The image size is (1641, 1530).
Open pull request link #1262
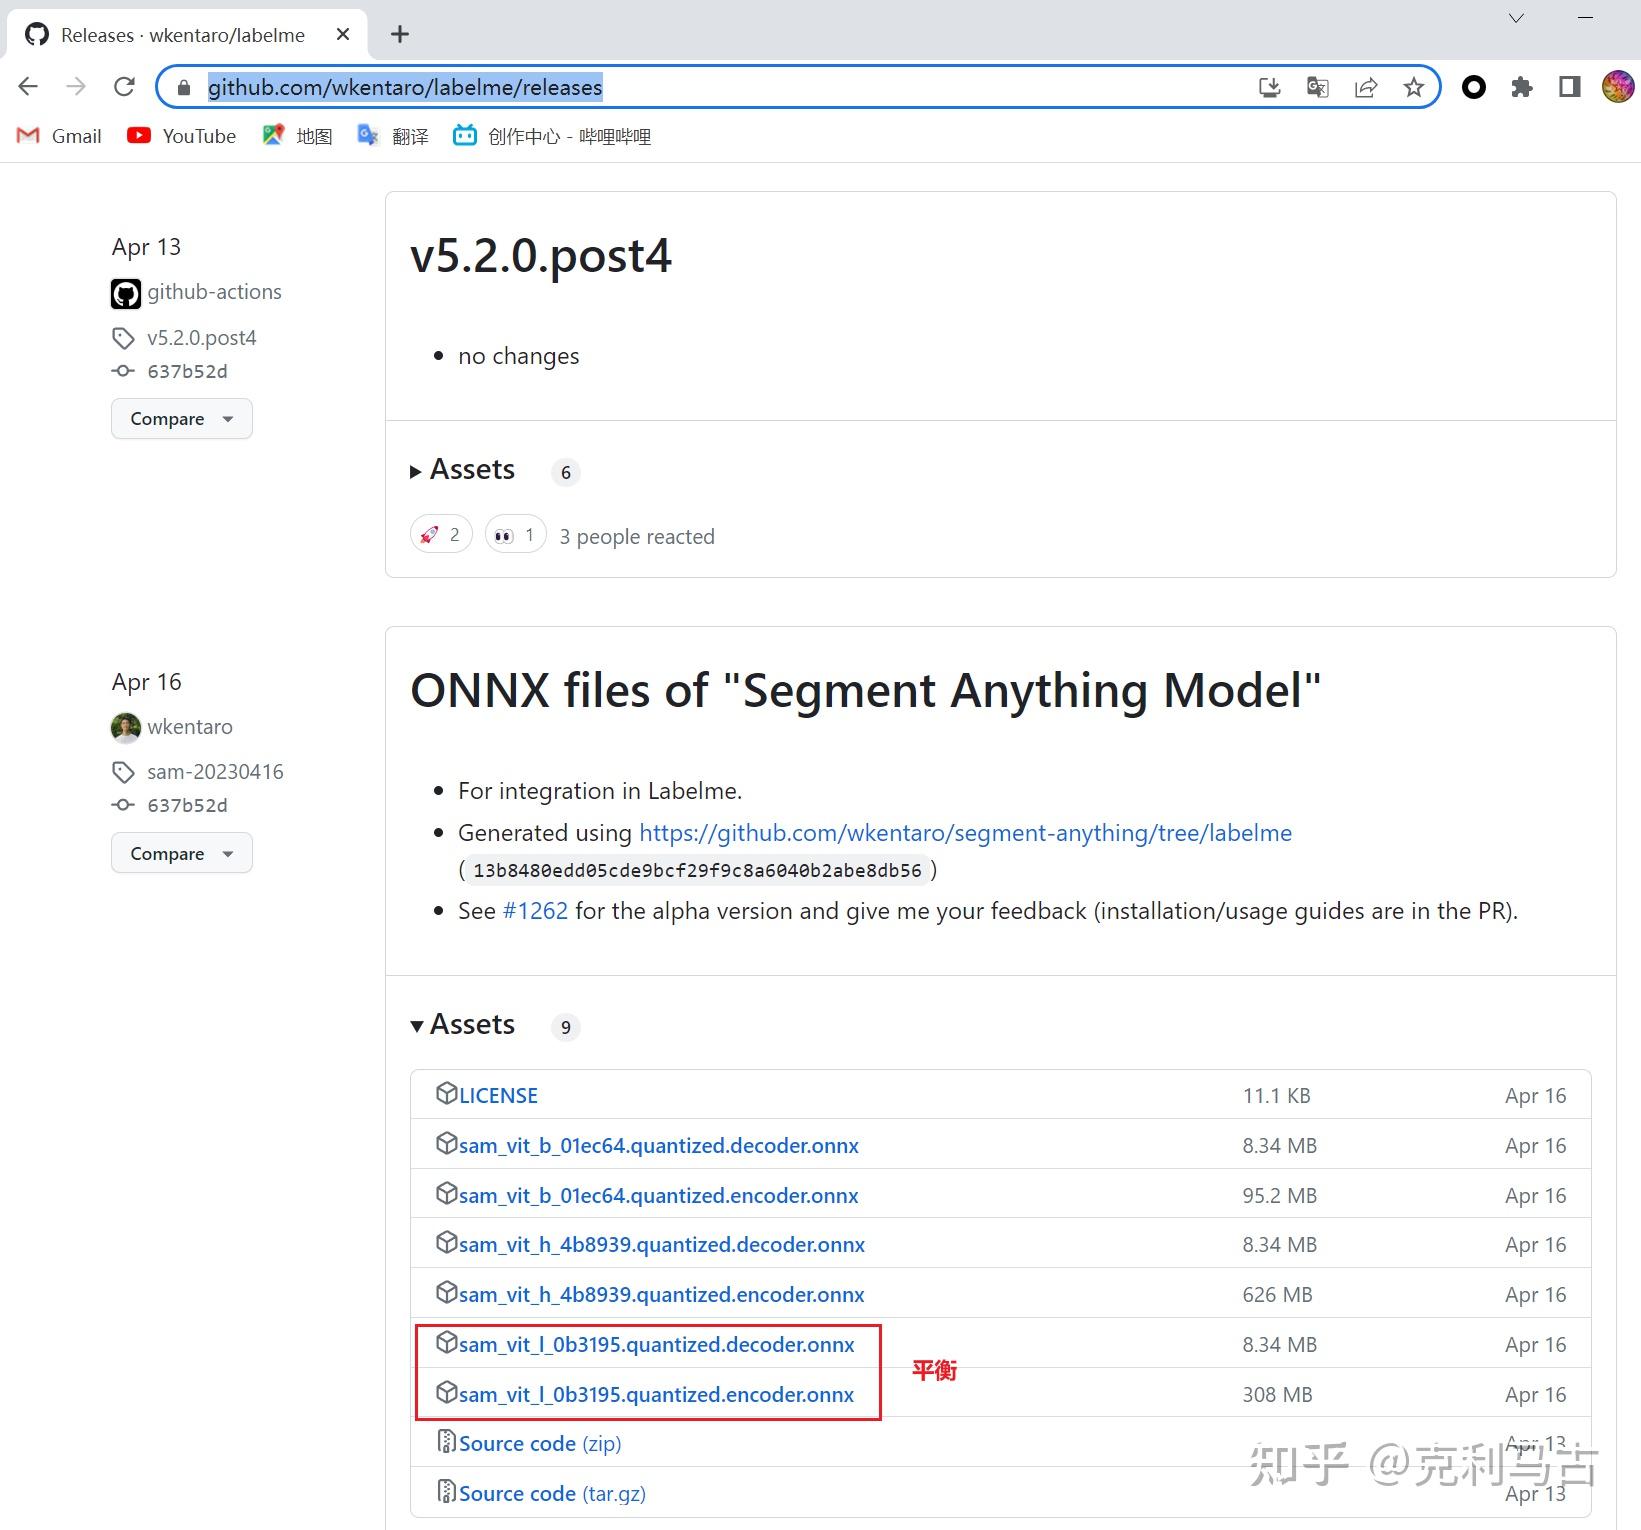click(535, 911)
